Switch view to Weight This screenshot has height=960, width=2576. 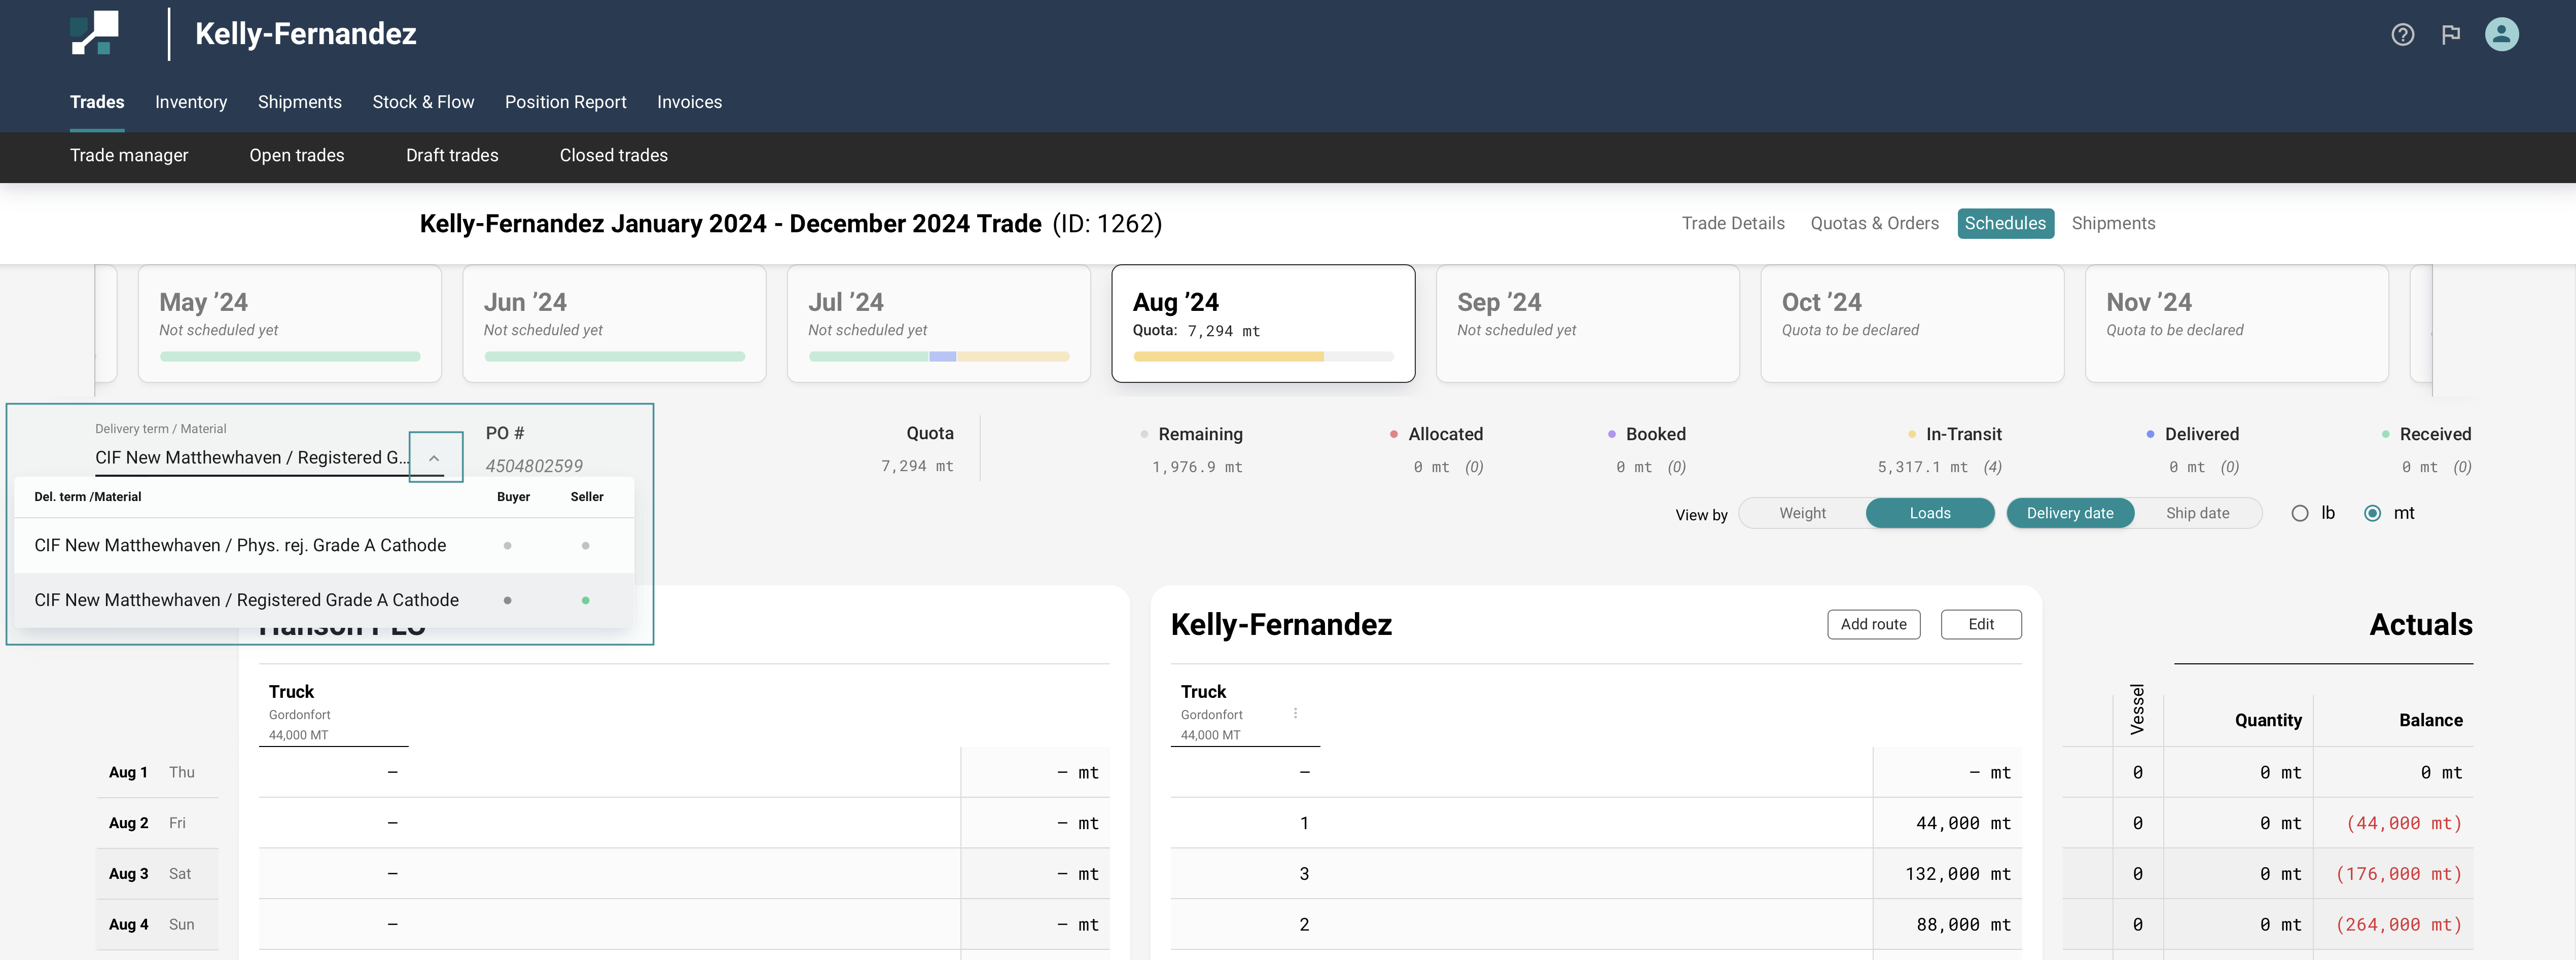coord(1802,513)
